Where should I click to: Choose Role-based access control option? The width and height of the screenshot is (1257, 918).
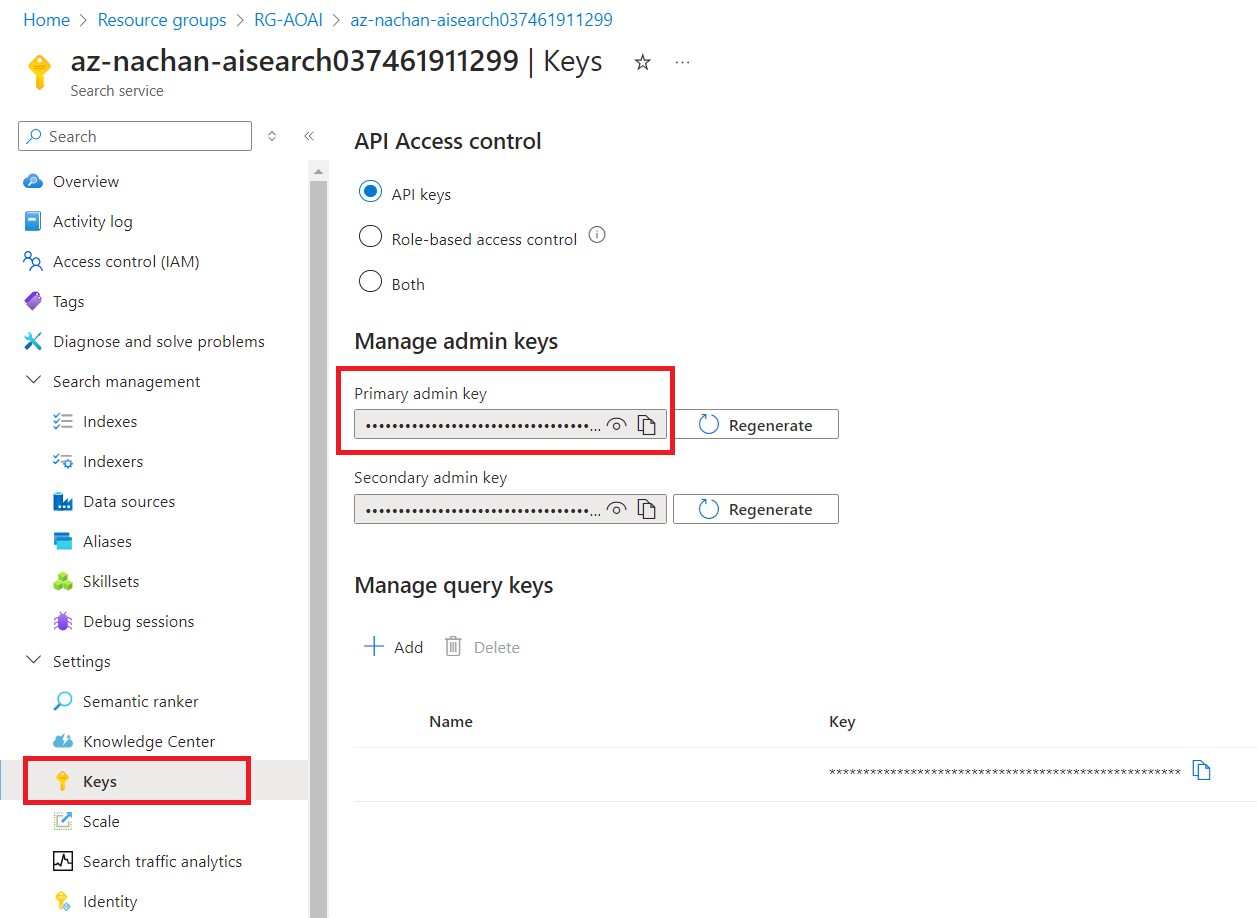[371, 237]
